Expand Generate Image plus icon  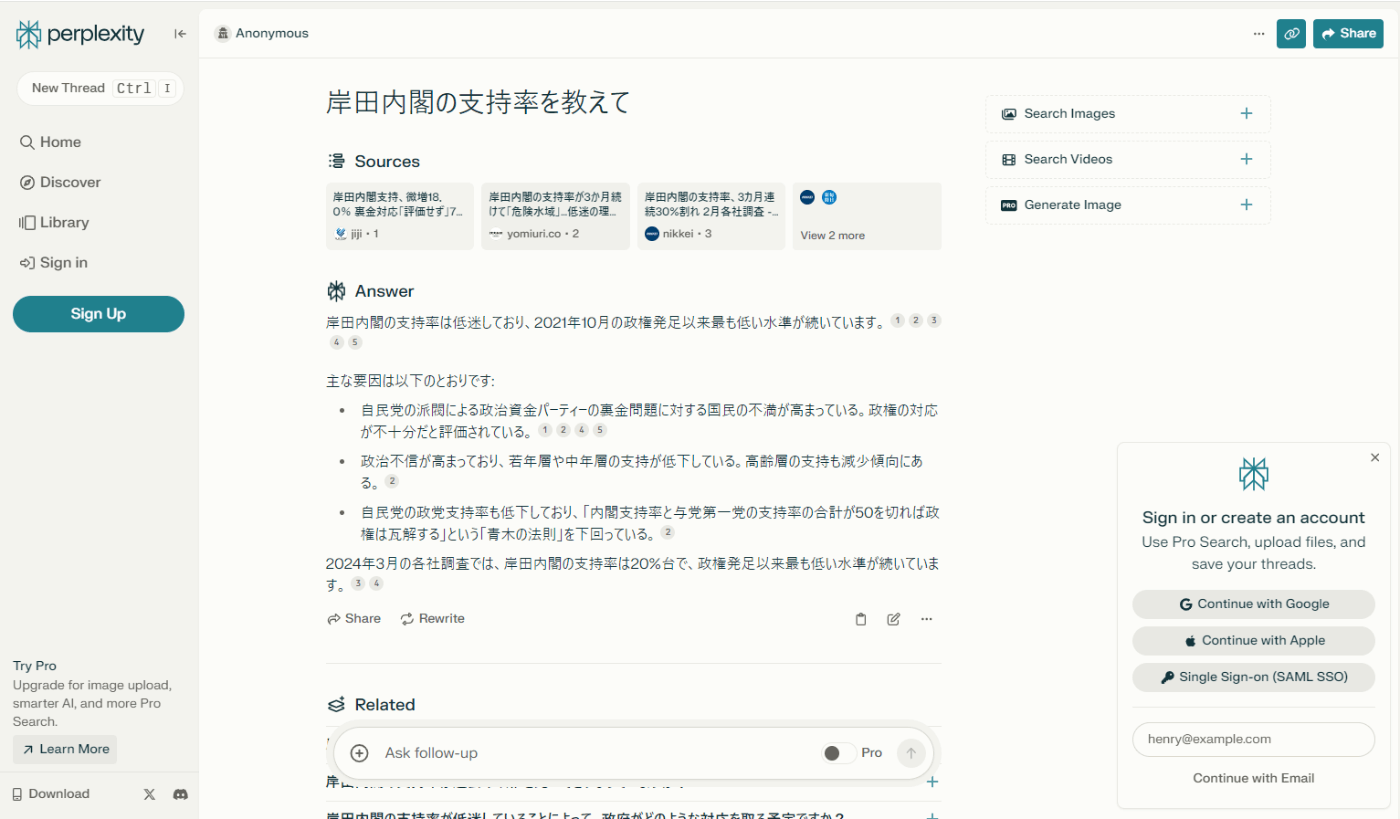pyautogui.click(x=1246, y=205)
